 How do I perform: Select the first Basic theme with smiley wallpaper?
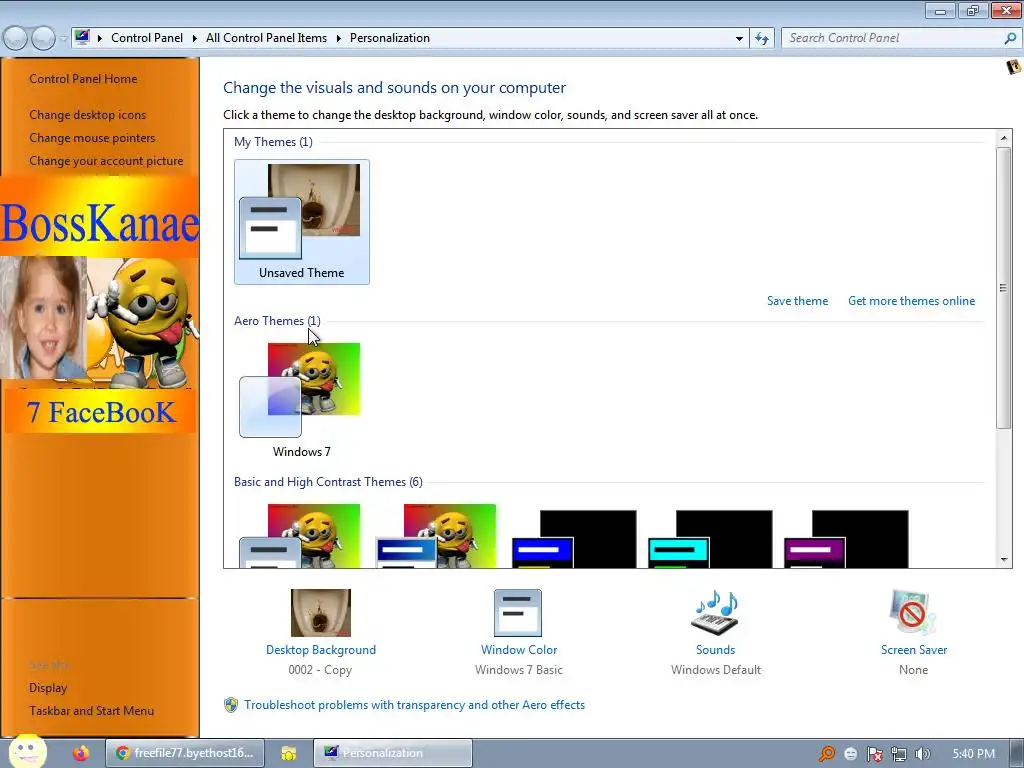[300, 536]
